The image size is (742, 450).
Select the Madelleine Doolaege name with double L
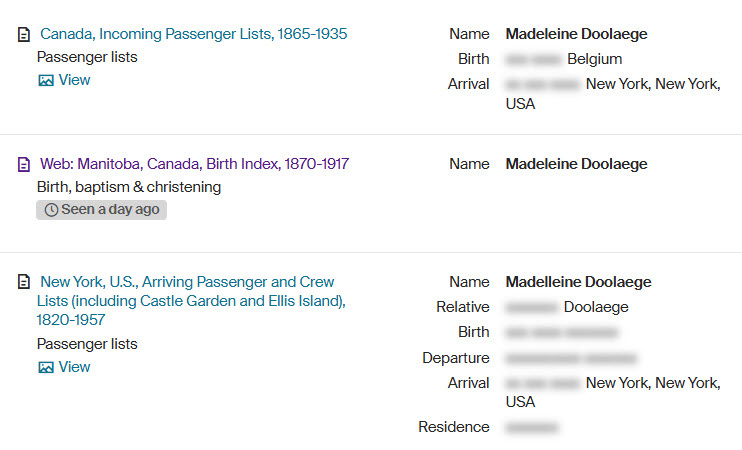tap(578, 282)
